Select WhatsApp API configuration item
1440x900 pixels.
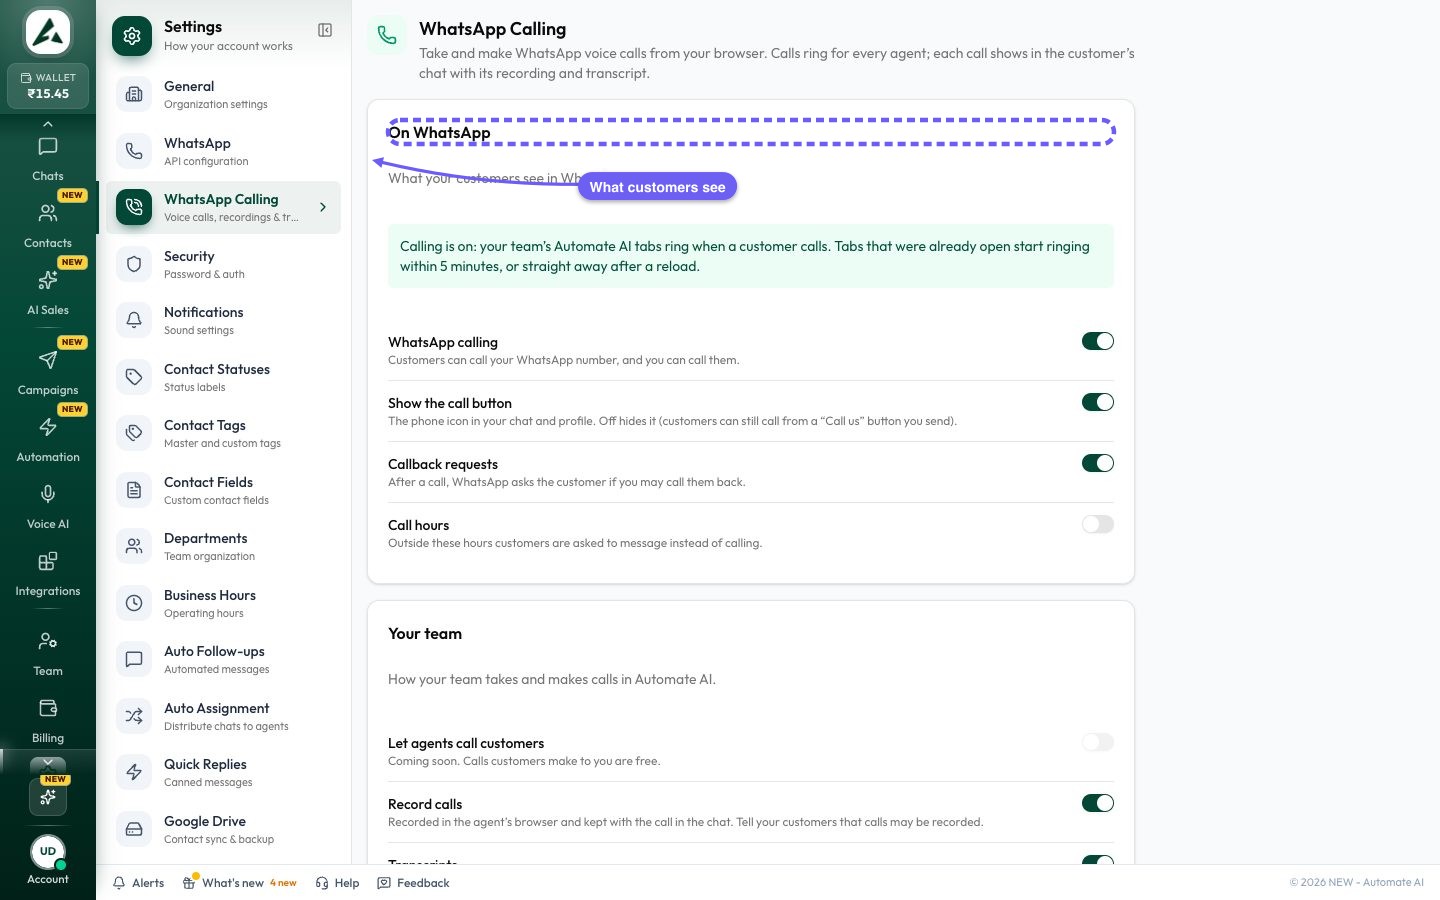pyautogui.click(x=223, y=151)
